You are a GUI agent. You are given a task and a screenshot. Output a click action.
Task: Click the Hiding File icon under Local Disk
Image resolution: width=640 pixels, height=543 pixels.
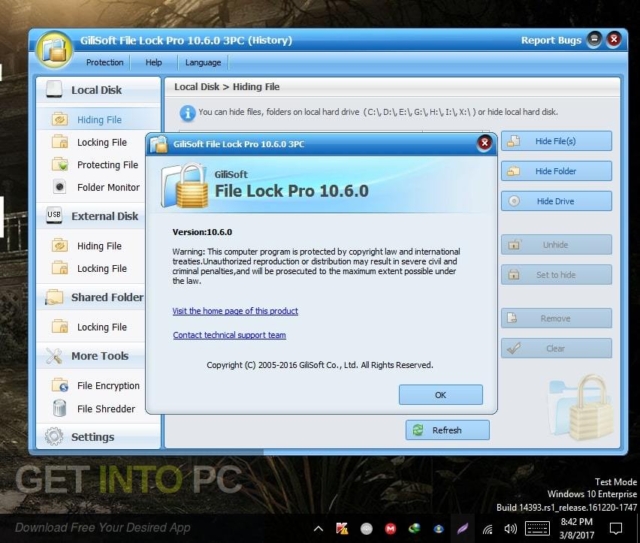coord(60,119)
